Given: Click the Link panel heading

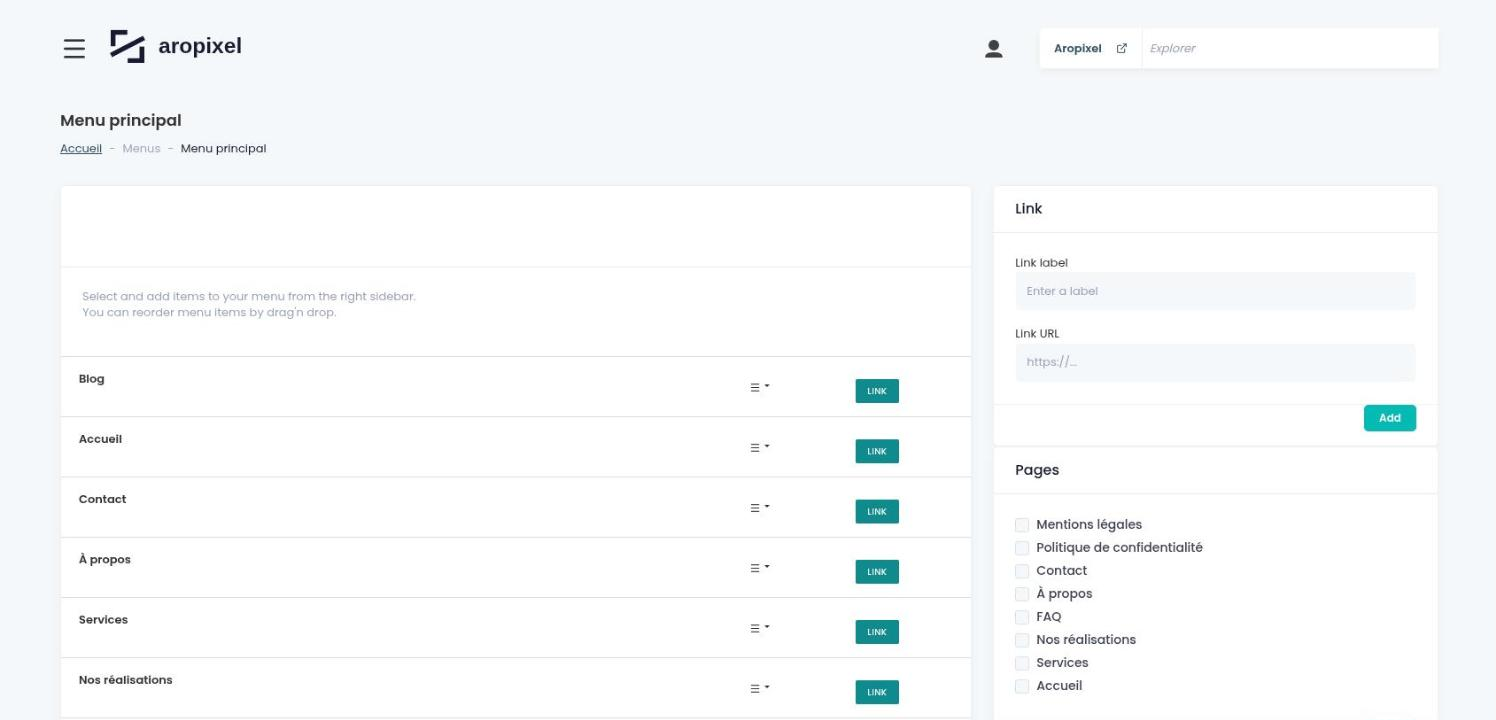Looking at the screenshot, I should click(x=1028, y=209).
